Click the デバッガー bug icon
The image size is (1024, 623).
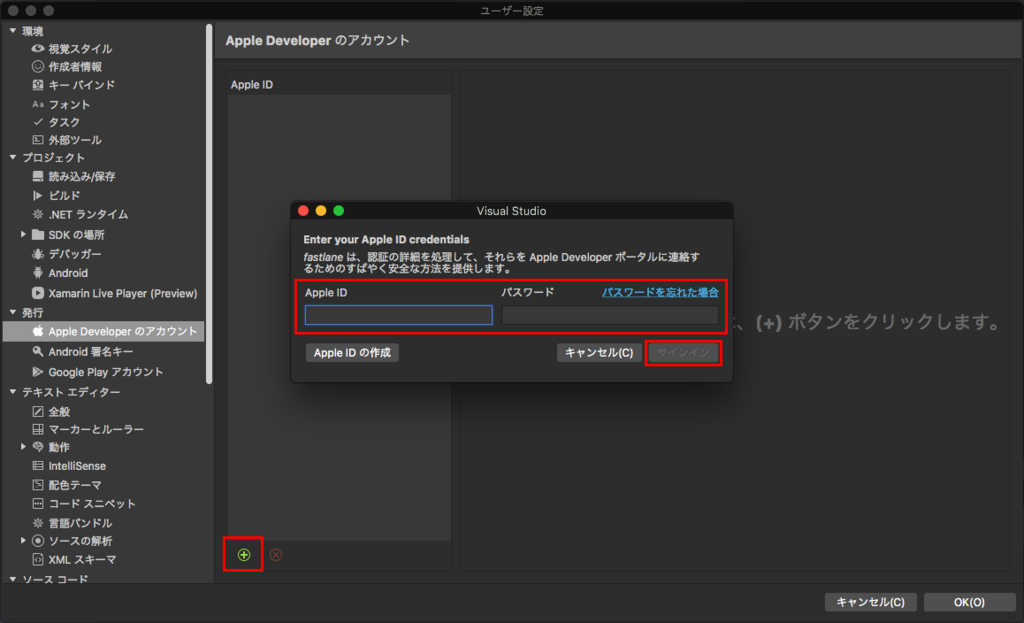[38, 254]
